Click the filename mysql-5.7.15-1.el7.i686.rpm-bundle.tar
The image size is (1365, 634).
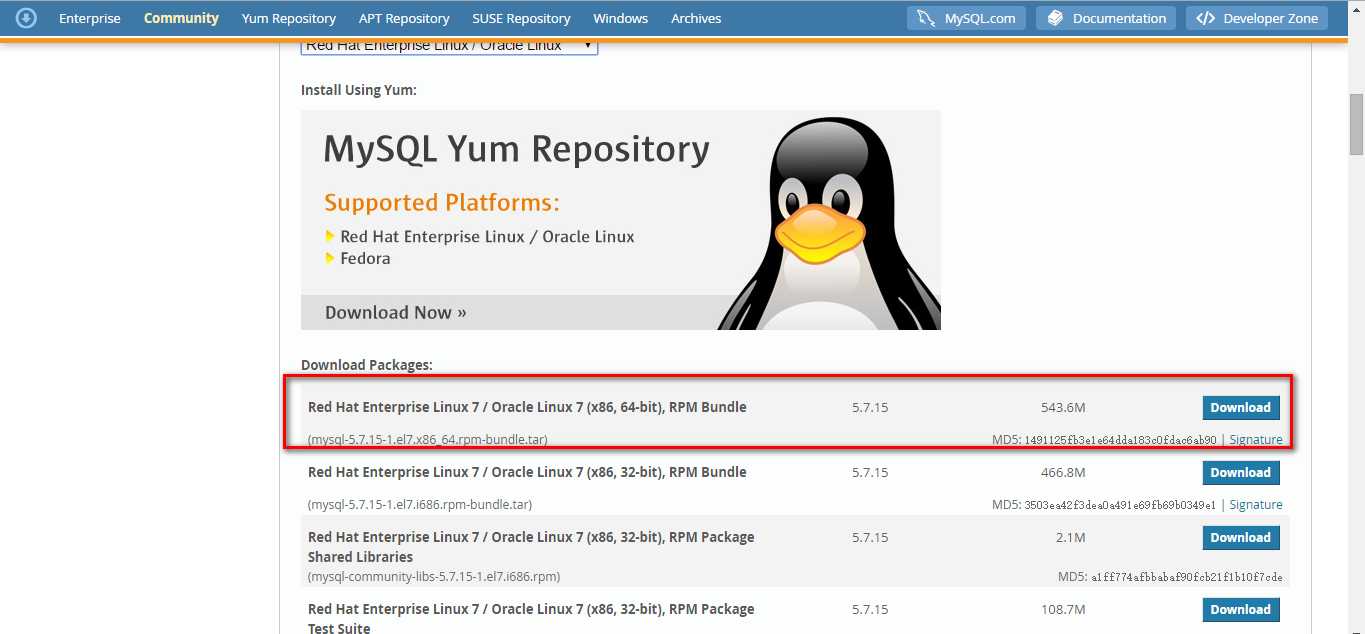(x=420, y=504)
